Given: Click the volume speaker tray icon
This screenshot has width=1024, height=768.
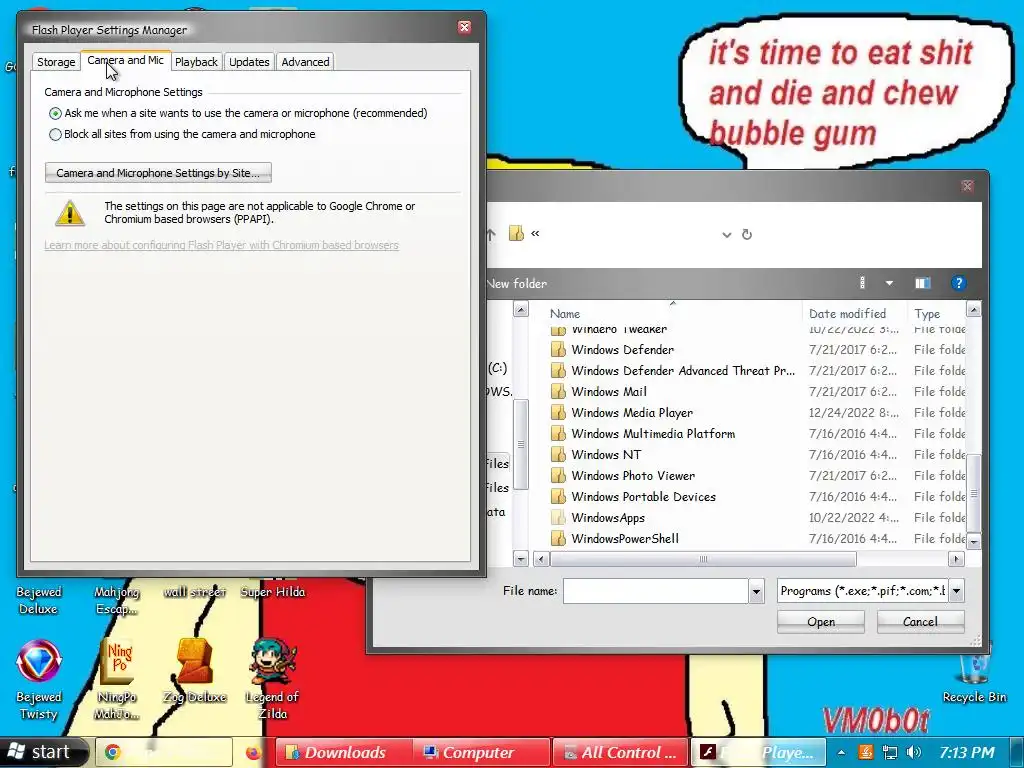Looking at the screenshot, I should coord(914,752).
